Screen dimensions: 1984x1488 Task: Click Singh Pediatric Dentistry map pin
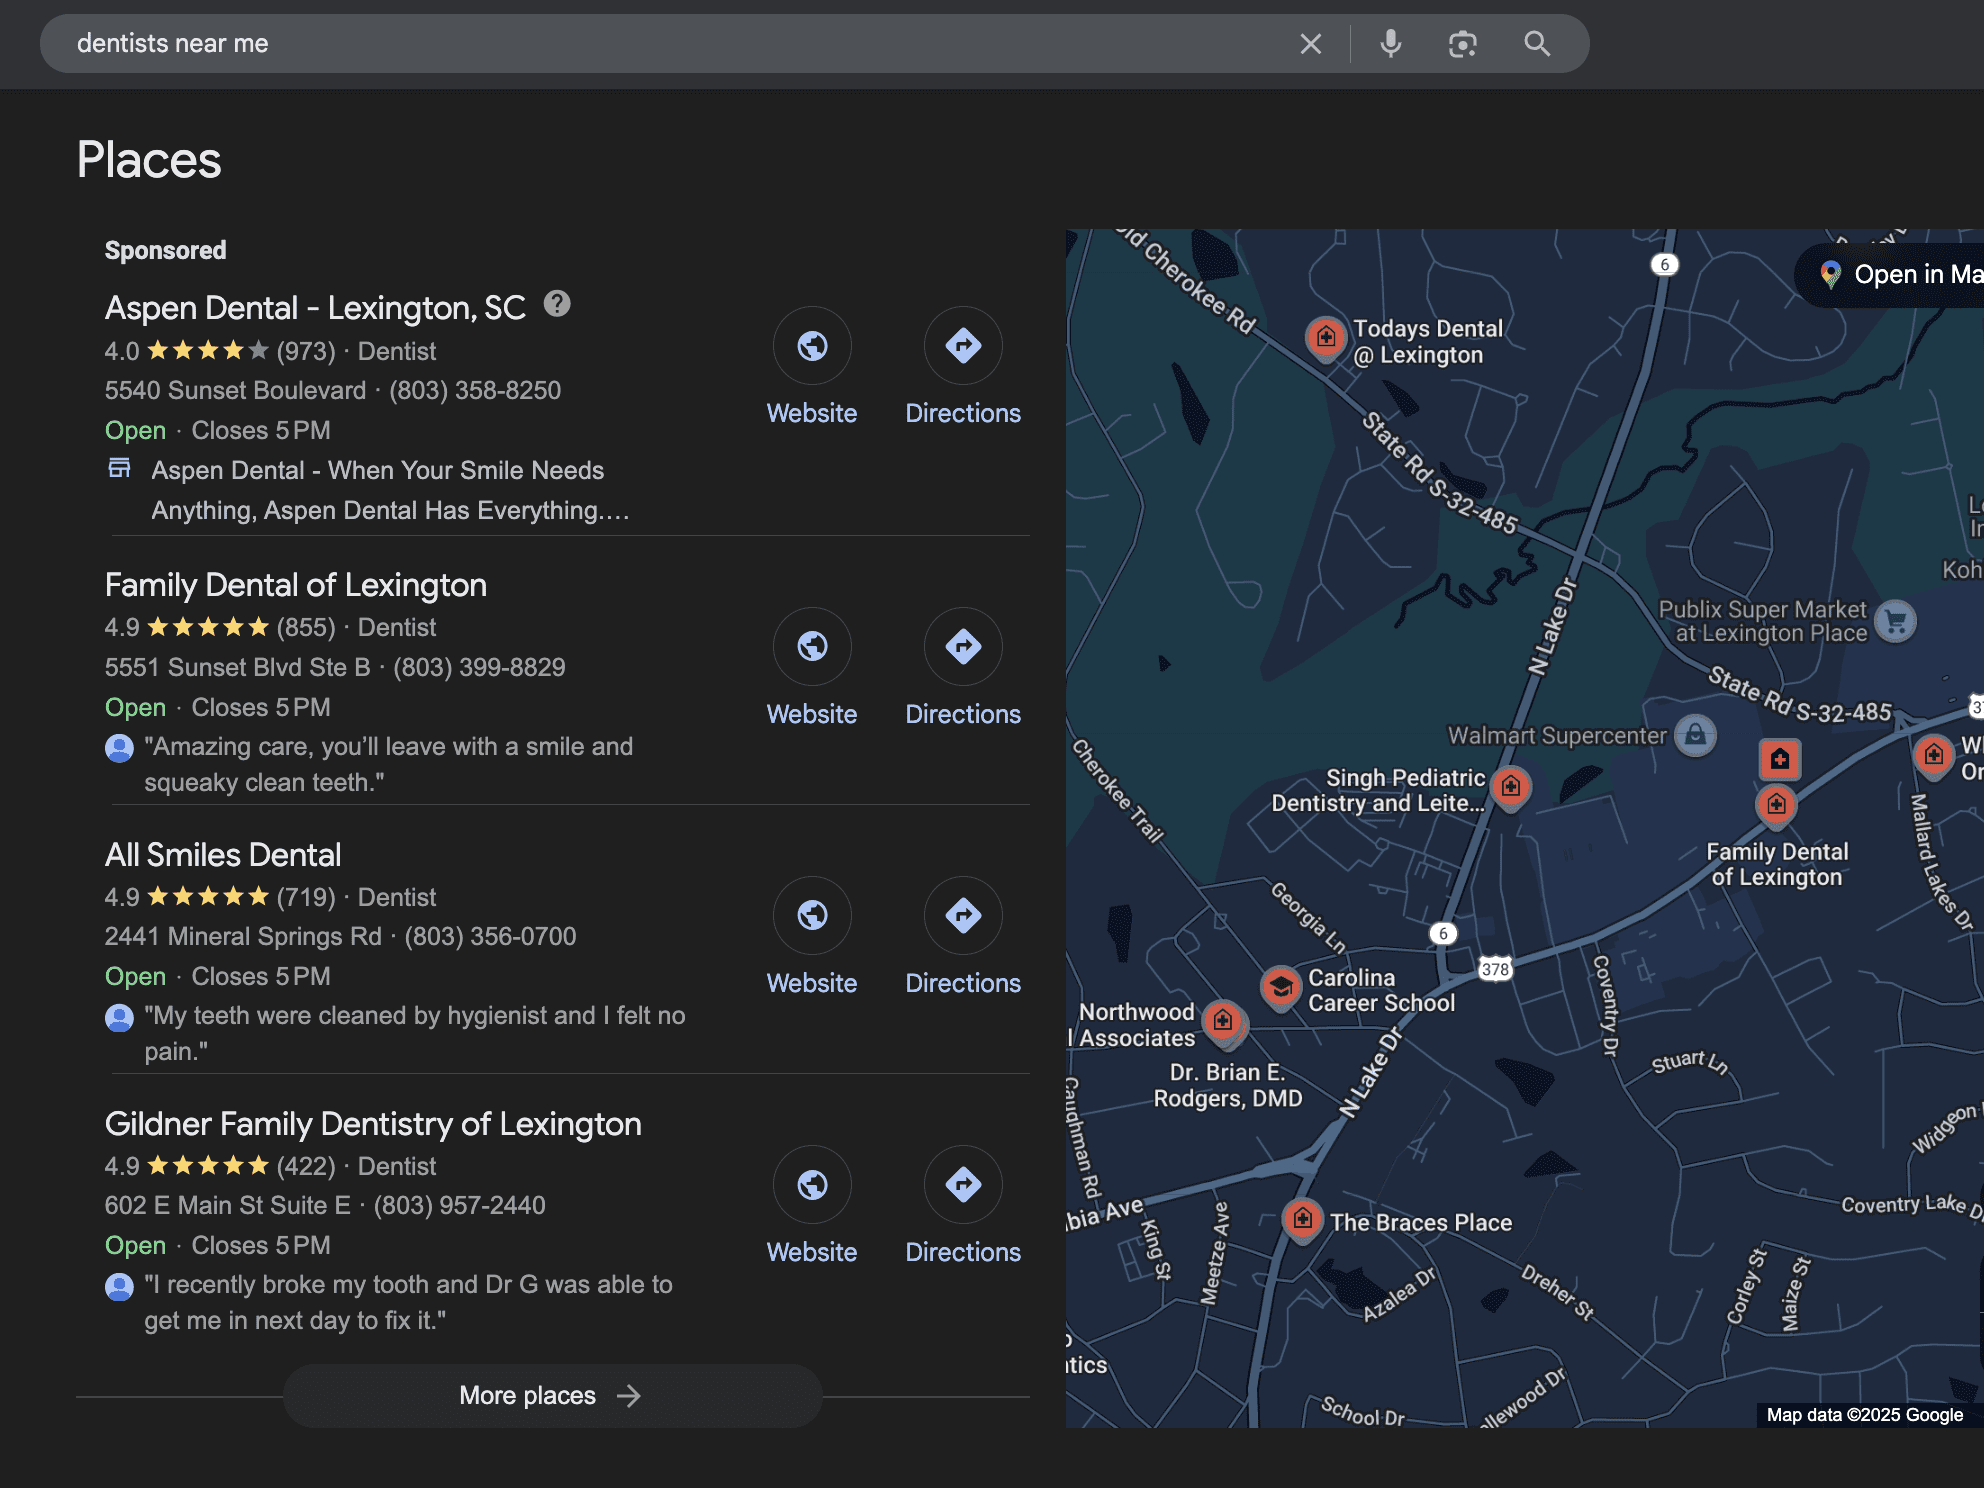click(1511, 787)
